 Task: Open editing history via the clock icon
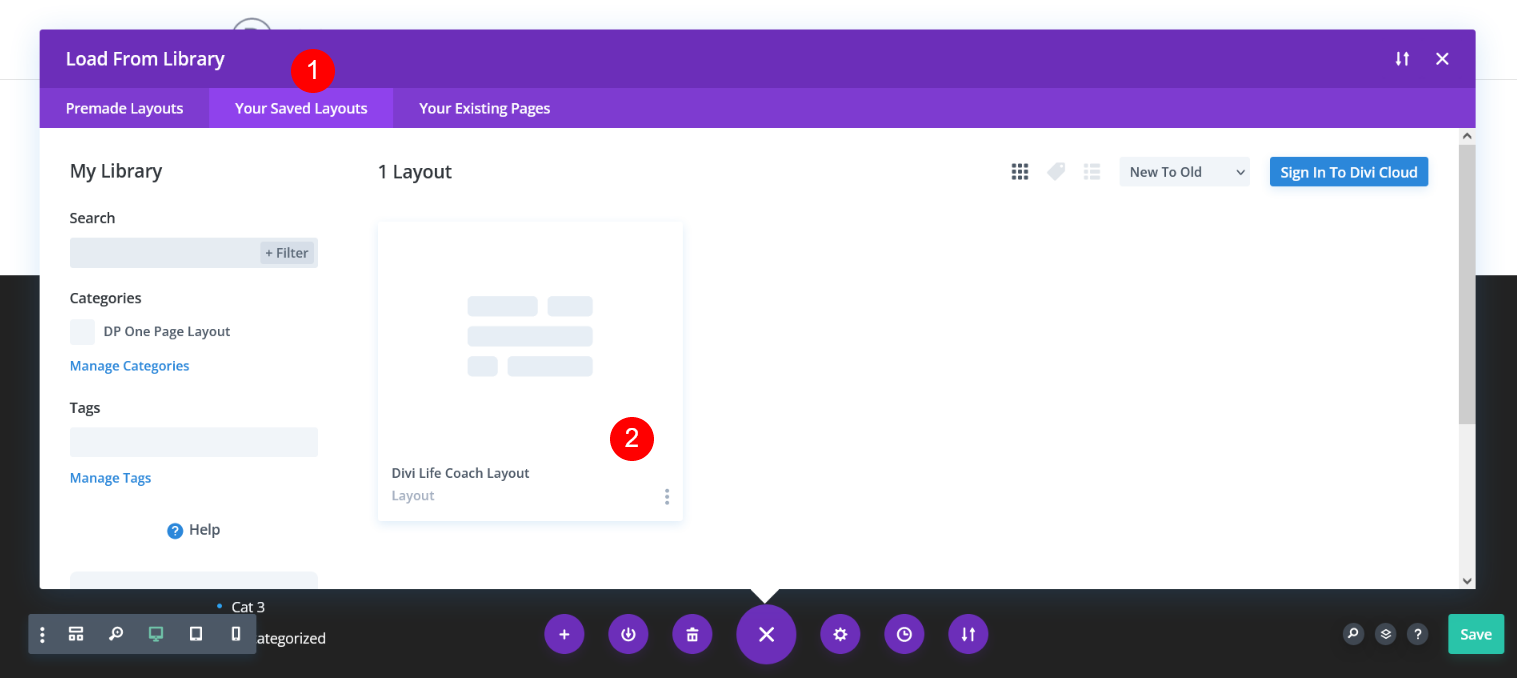pos(904,633)
